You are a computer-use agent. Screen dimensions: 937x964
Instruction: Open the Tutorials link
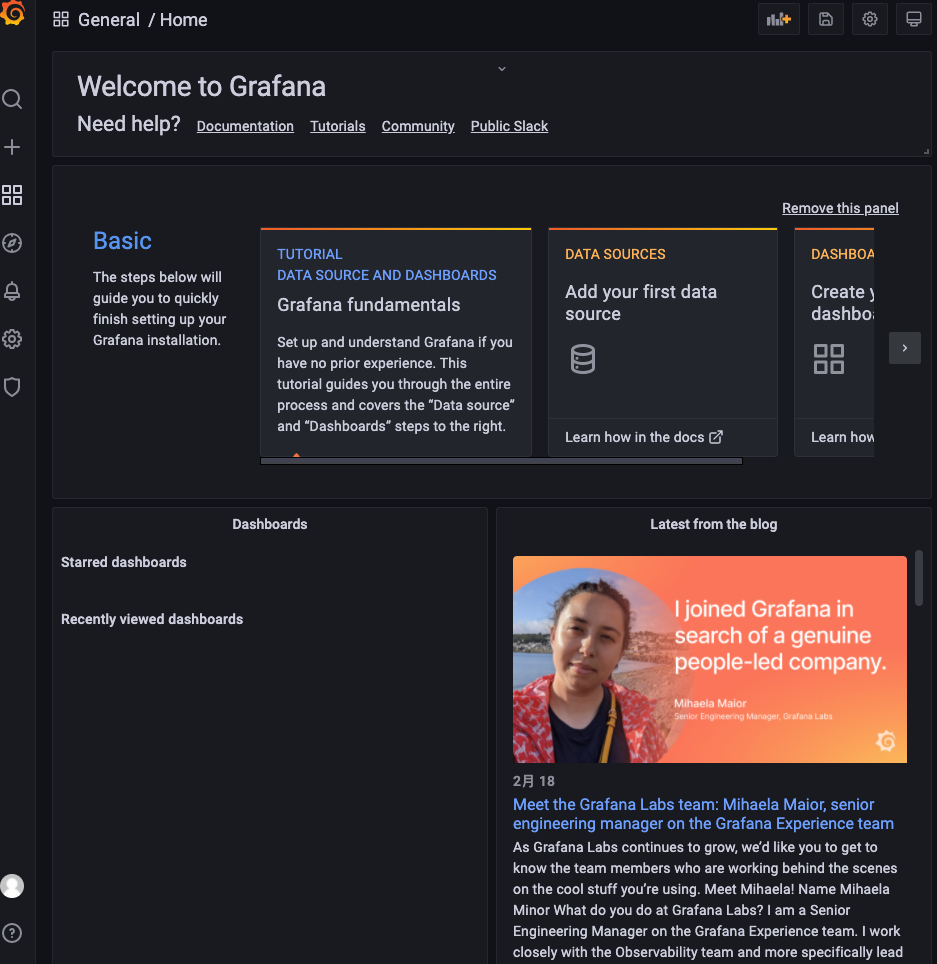click(338, 126)
